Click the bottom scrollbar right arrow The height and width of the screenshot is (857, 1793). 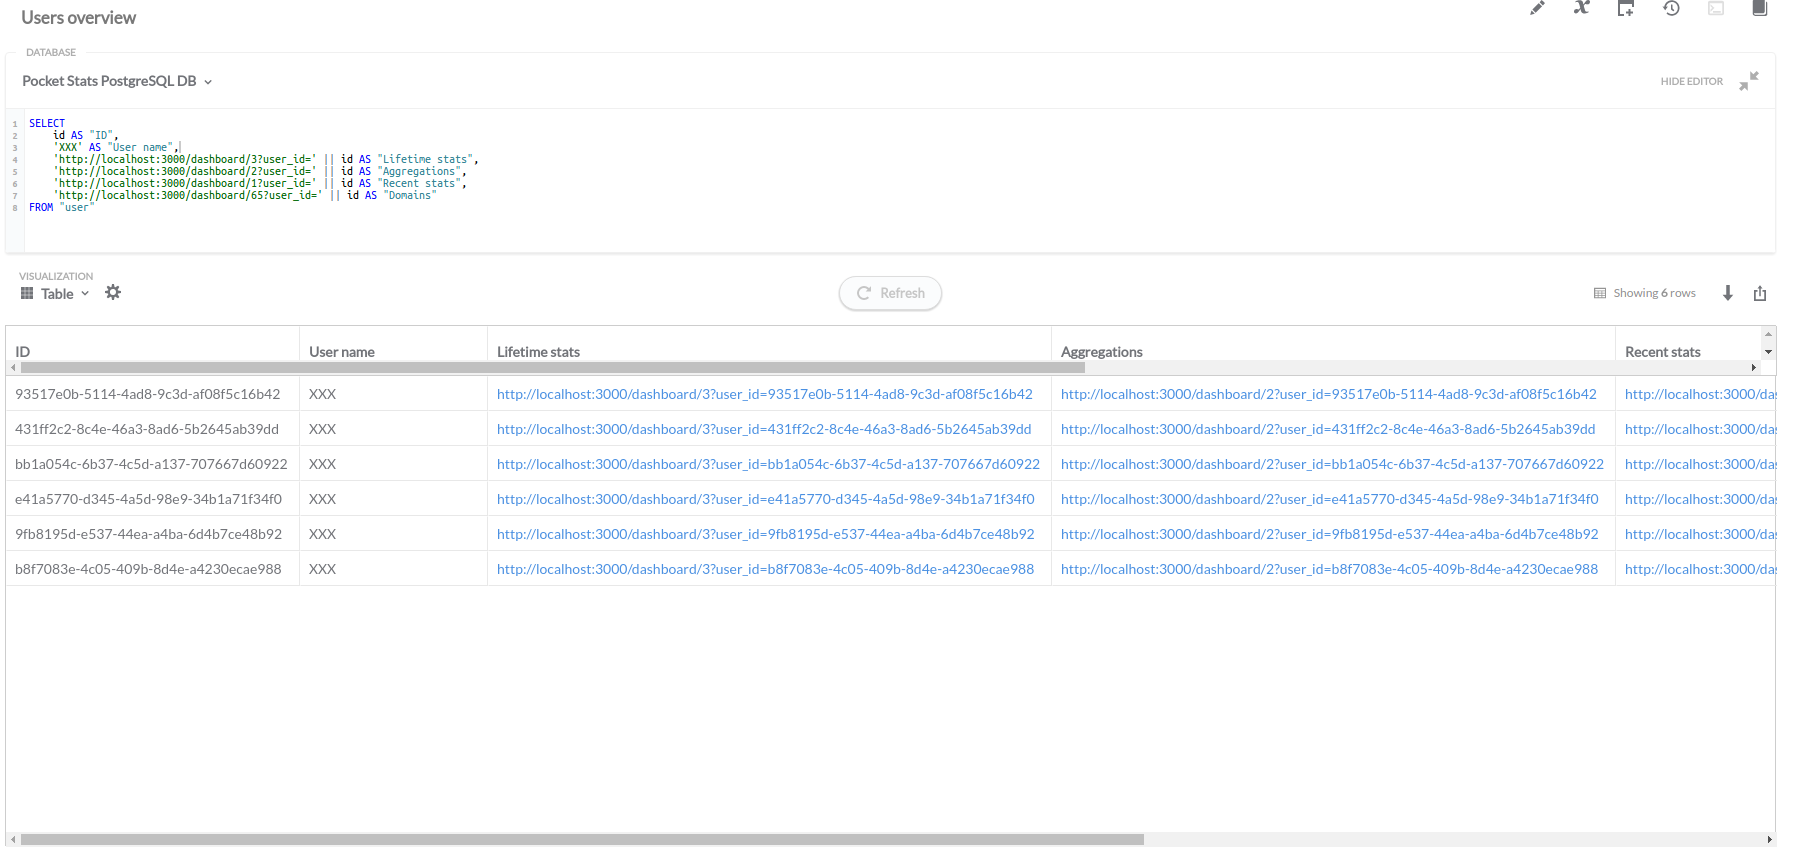tap(1771, 840)
